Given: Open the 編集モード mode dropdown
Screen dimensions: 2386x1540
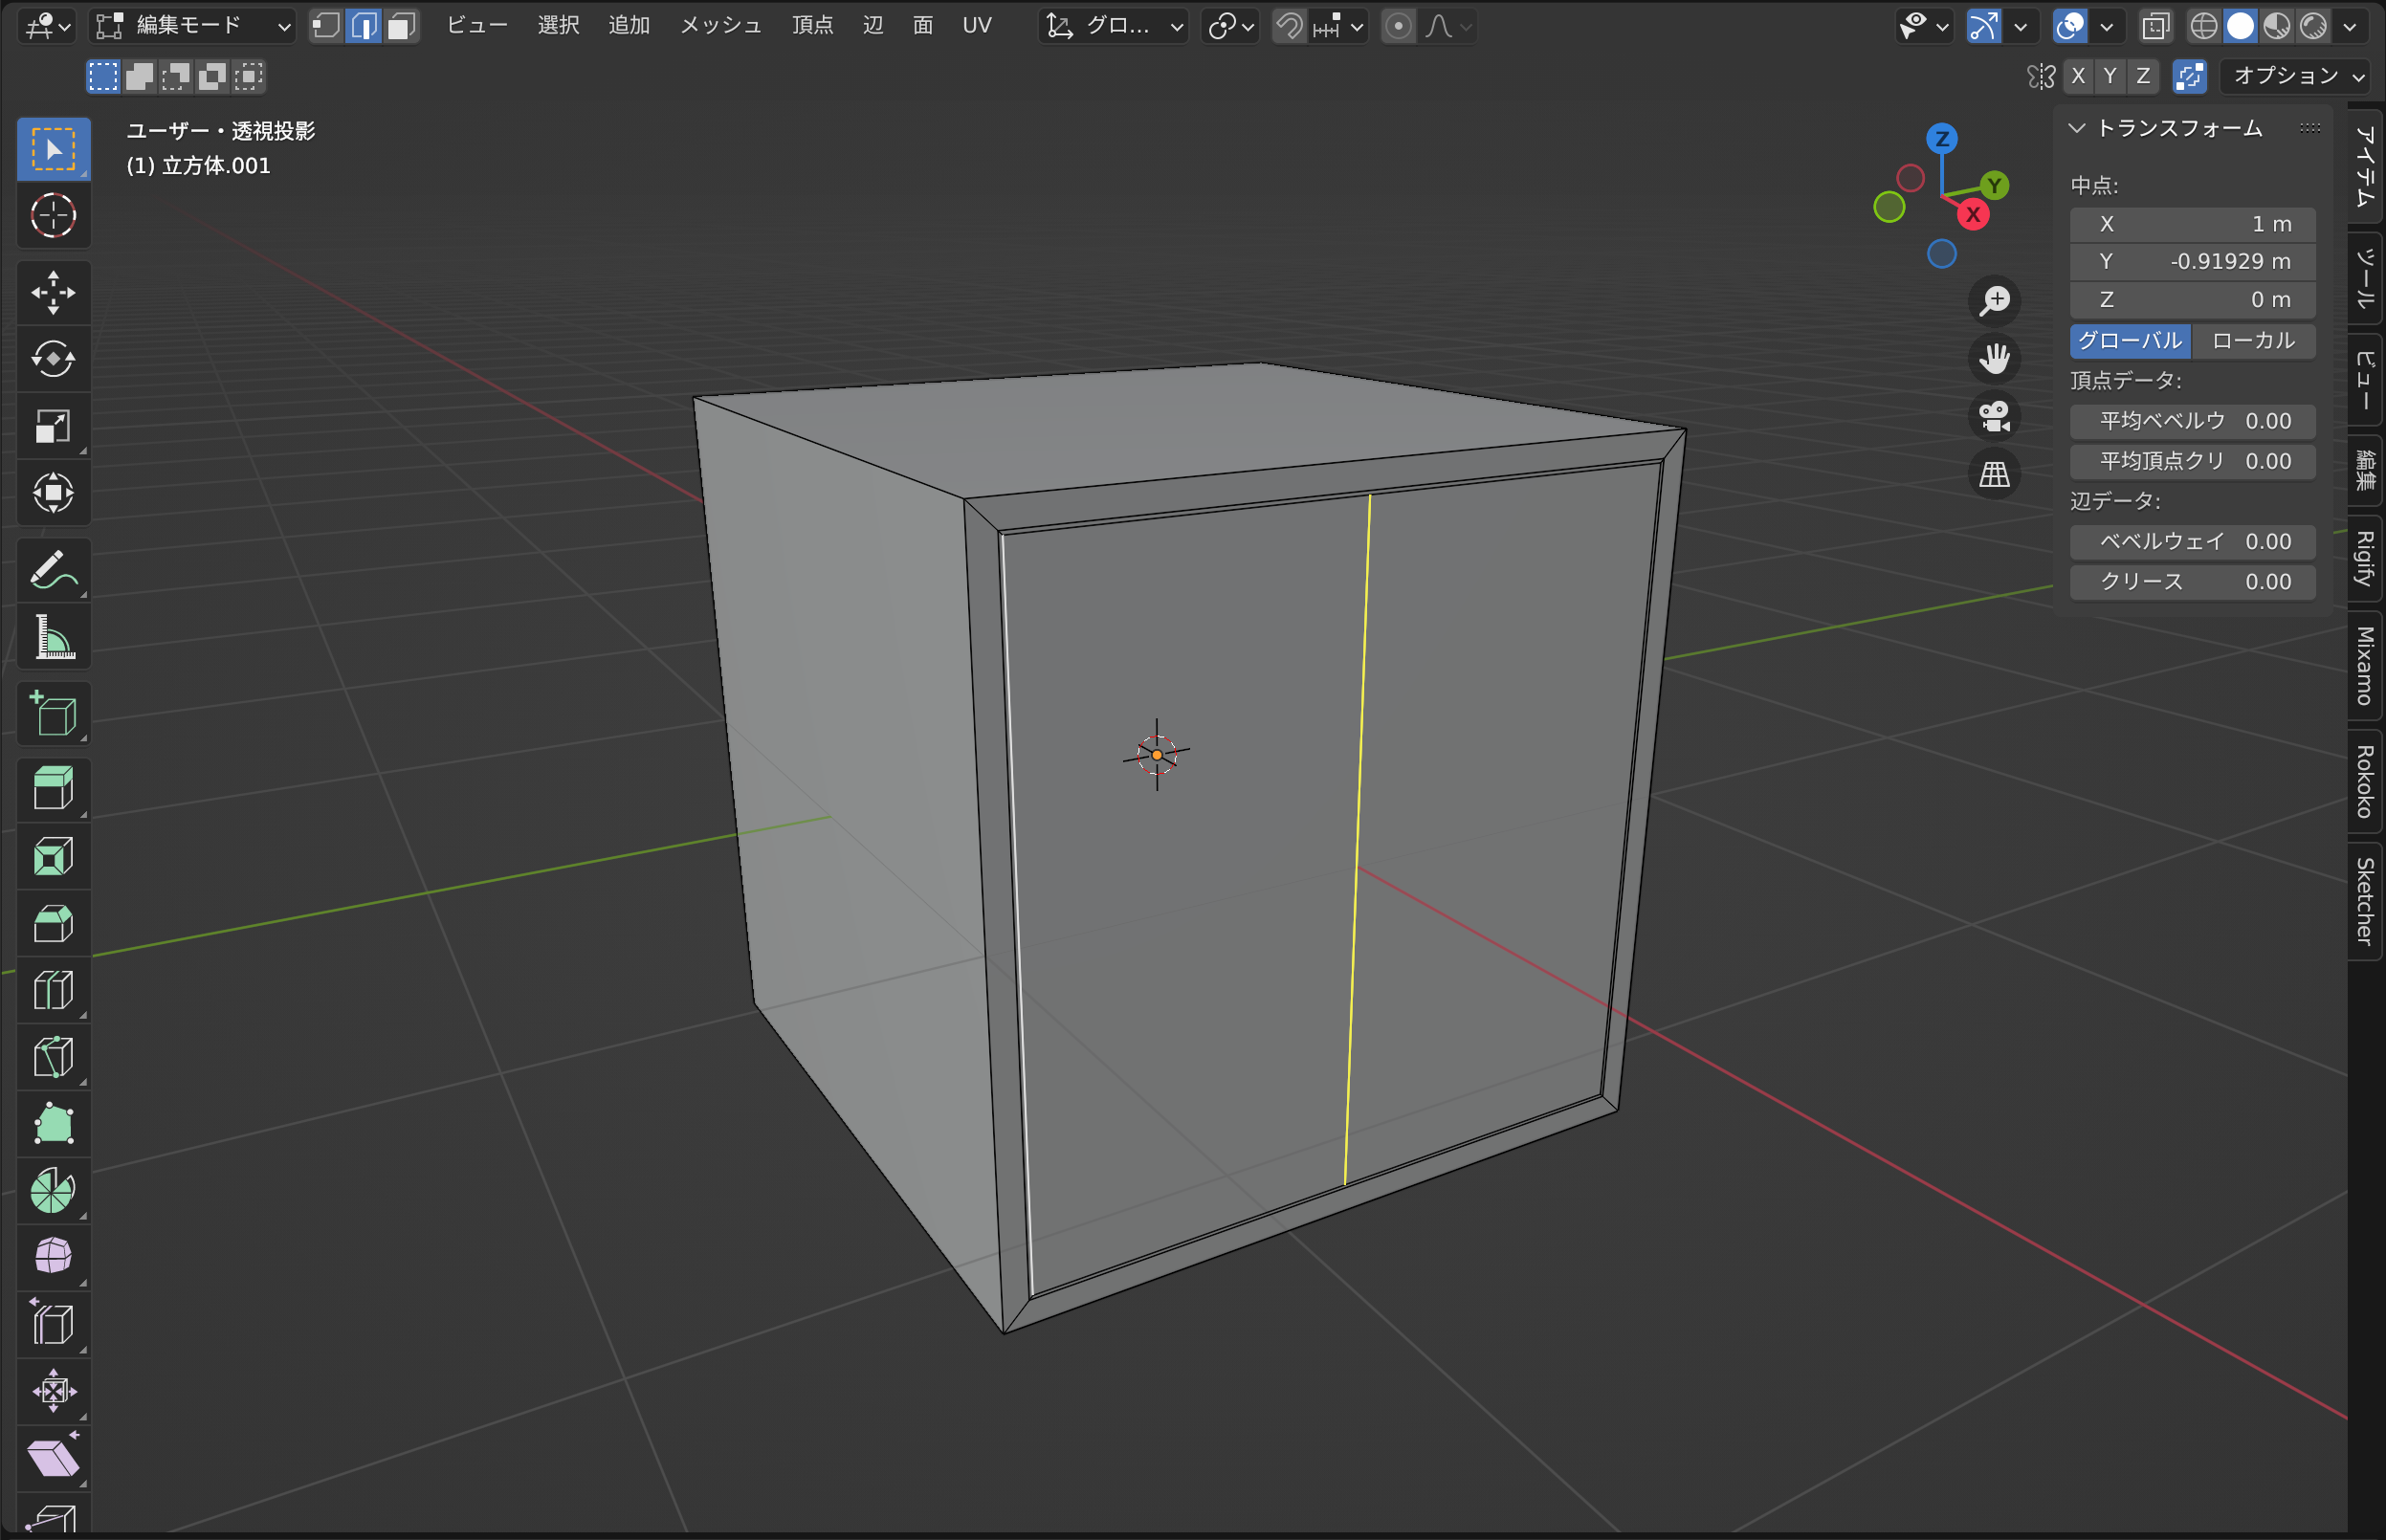Looking at the screenshot, I should 193,25.
